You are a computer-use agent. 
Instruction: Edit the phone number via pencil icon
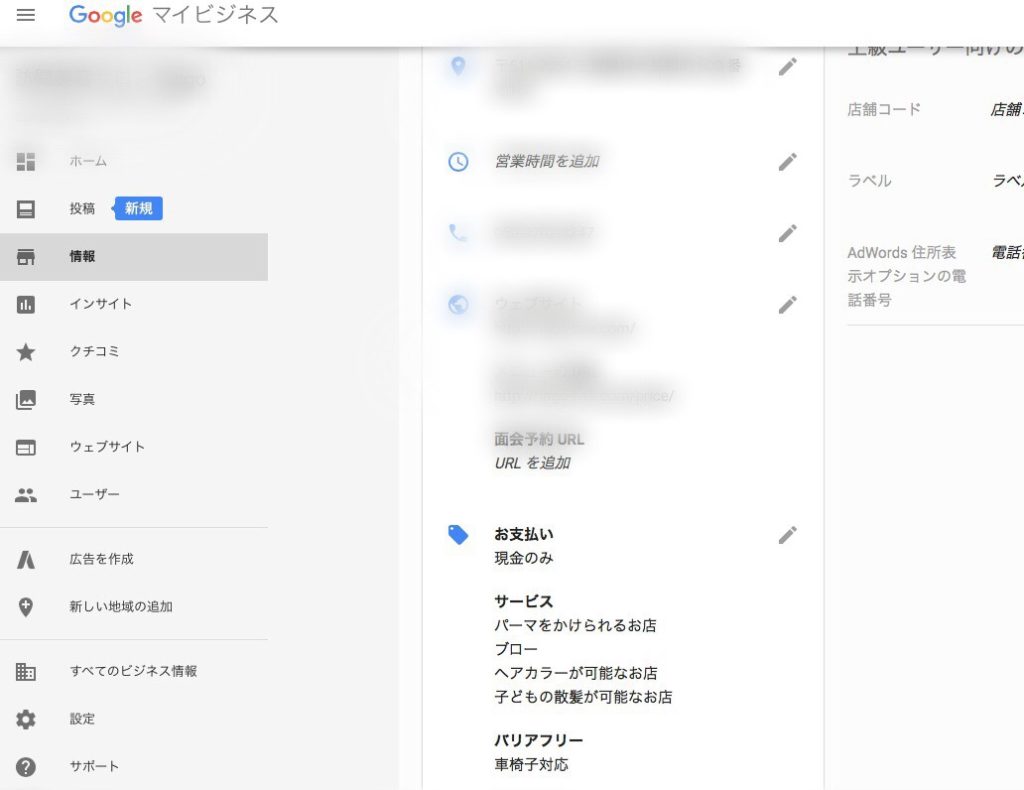tap(788, 233)
